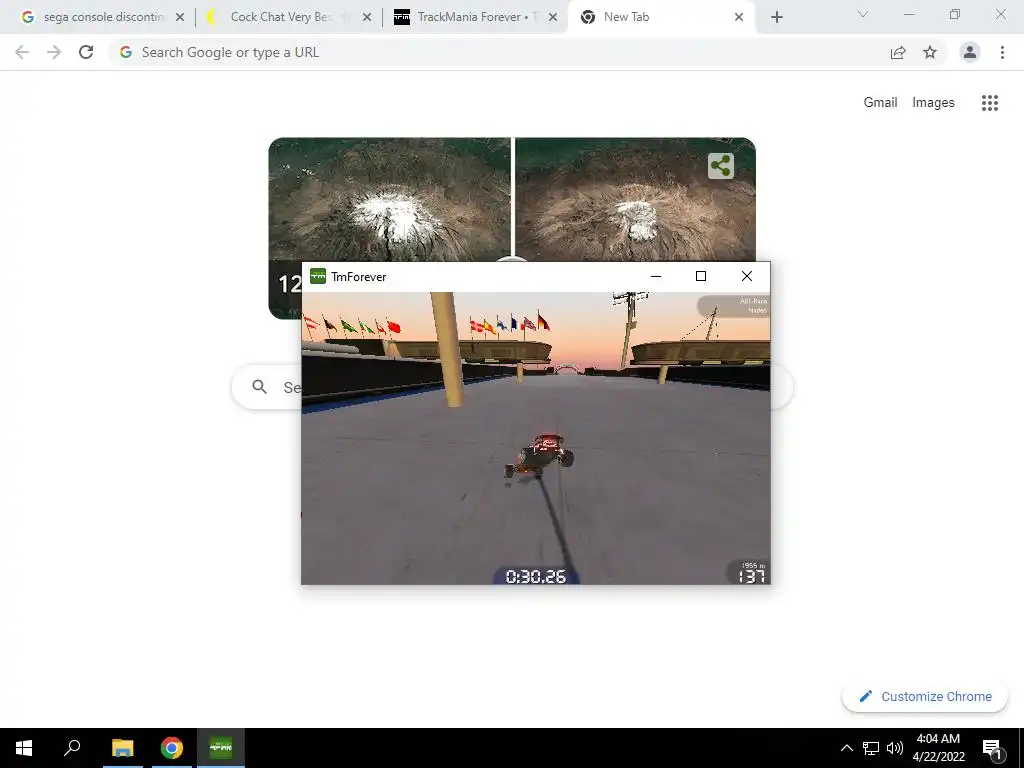Open the Google apps grid
This screenshot has height=768, width=1024.
pyautogui.click(x=989, y=103)
